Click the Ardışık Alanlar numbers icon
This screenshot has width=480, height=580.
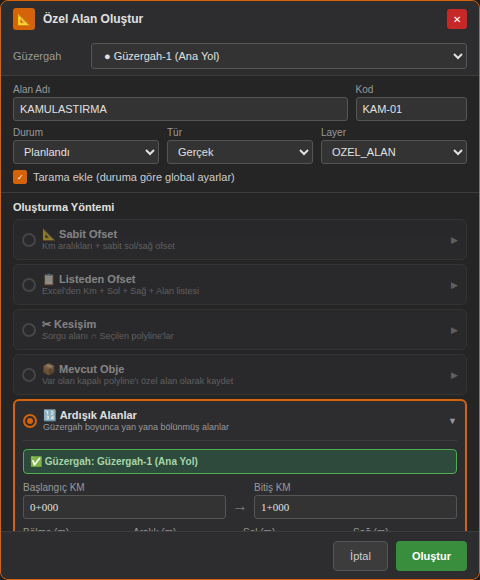coord(50,415)
